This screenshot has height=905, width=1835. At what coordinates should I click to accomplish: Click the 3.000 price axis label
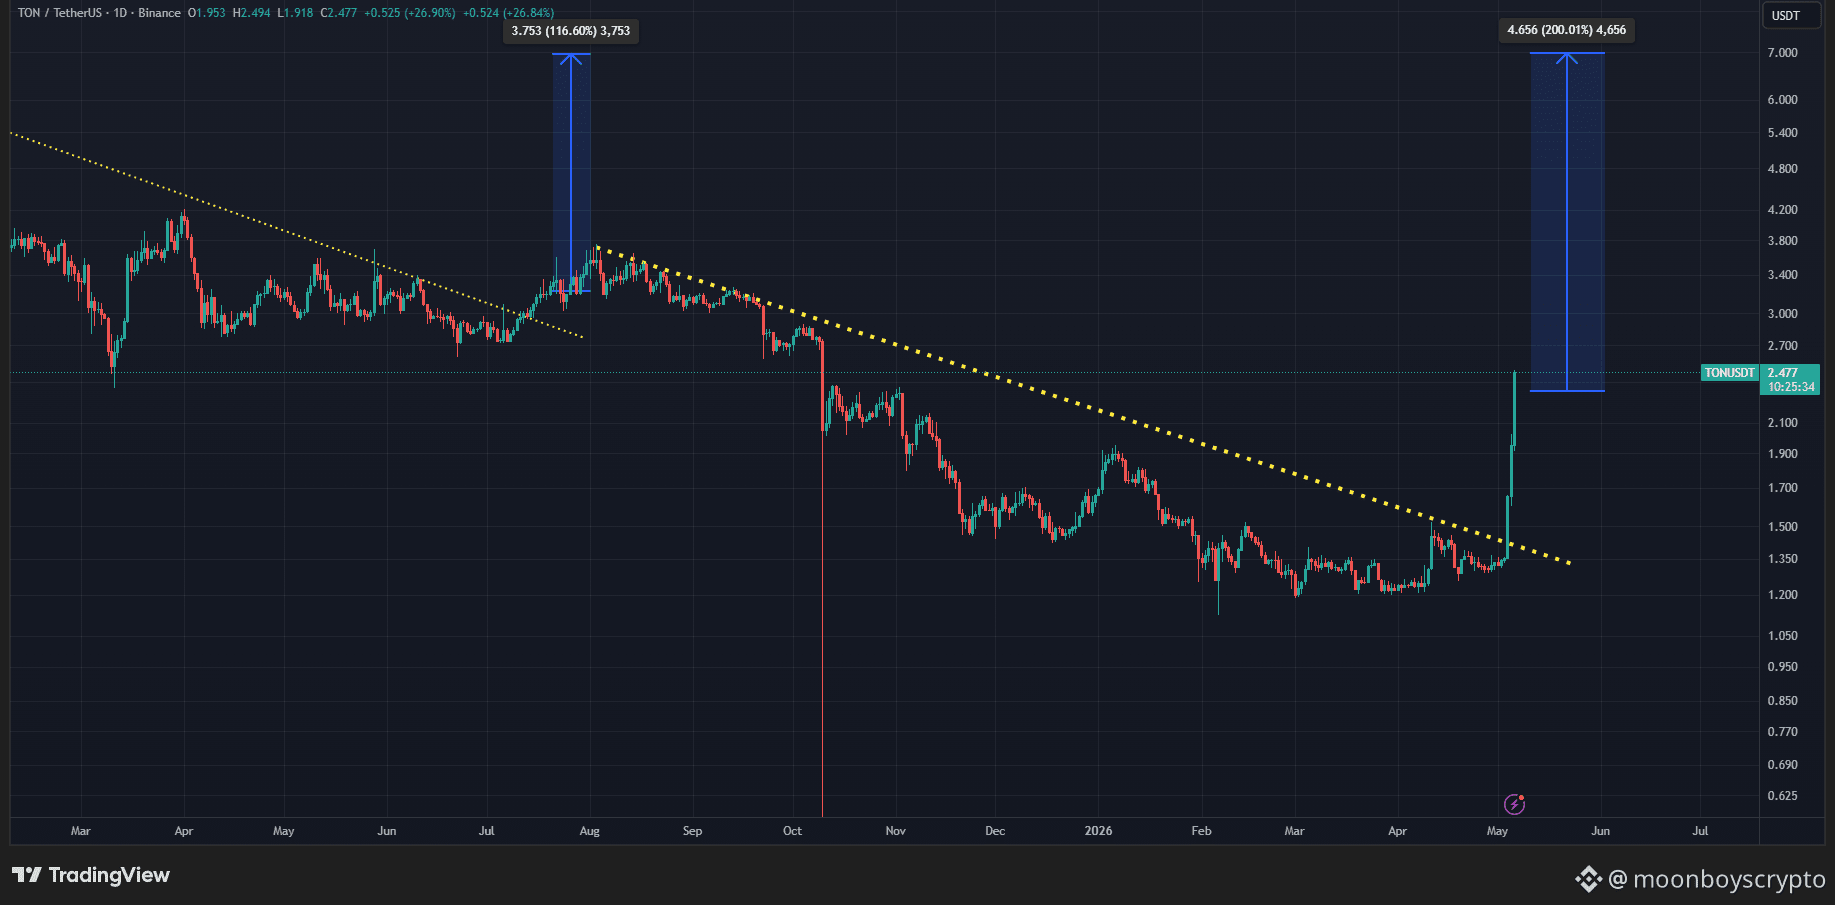pos(1782,314)
